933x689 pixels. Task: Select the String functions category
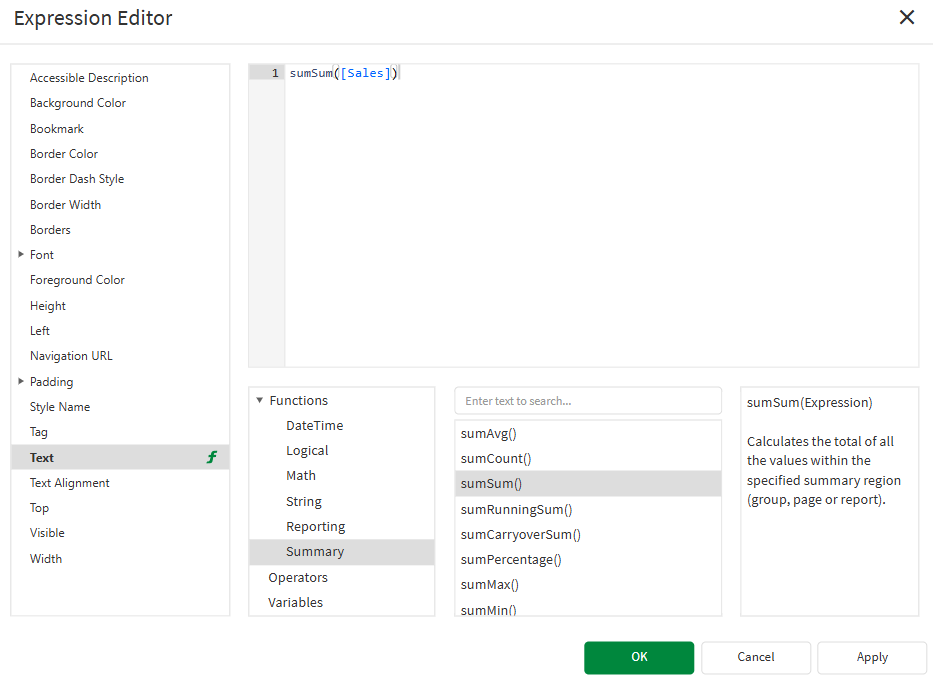[304, 500]
